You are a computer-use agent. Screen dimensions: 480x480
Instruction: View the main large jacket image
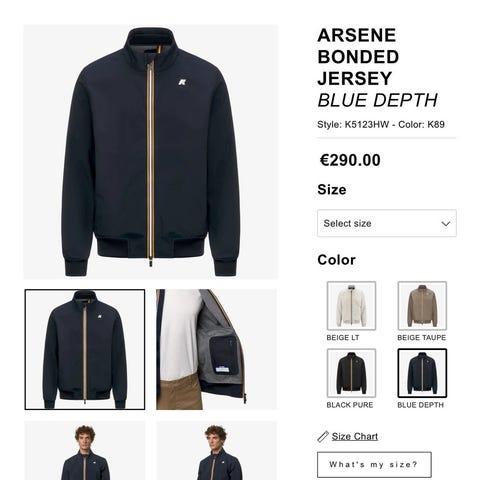coord(151,152)
